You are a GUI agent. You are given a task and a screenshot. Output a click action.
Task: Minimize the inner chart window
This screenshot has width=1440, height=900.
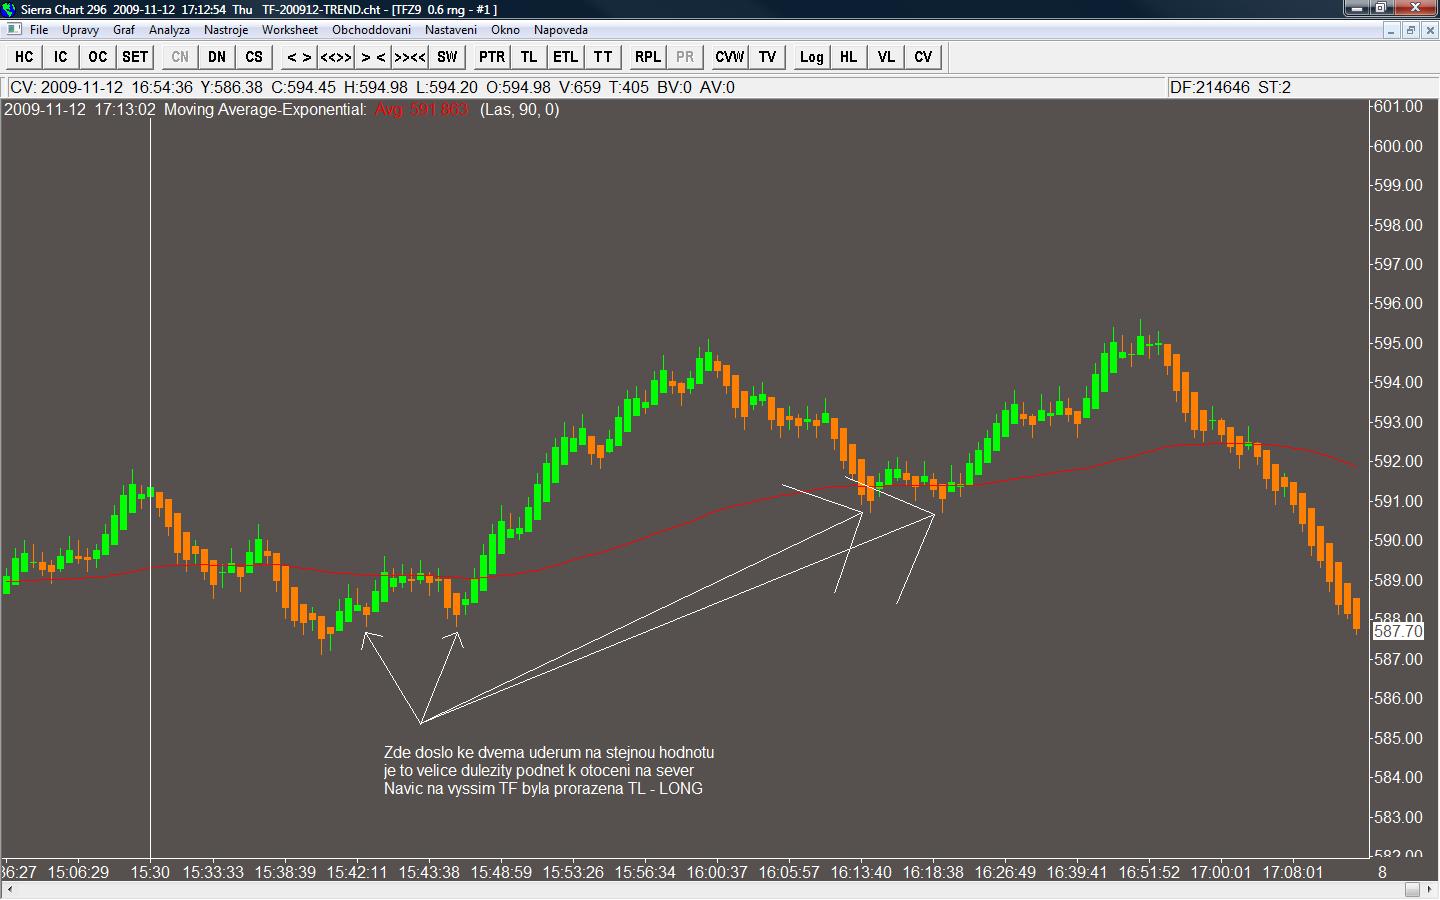click(x=1391, y=30)
